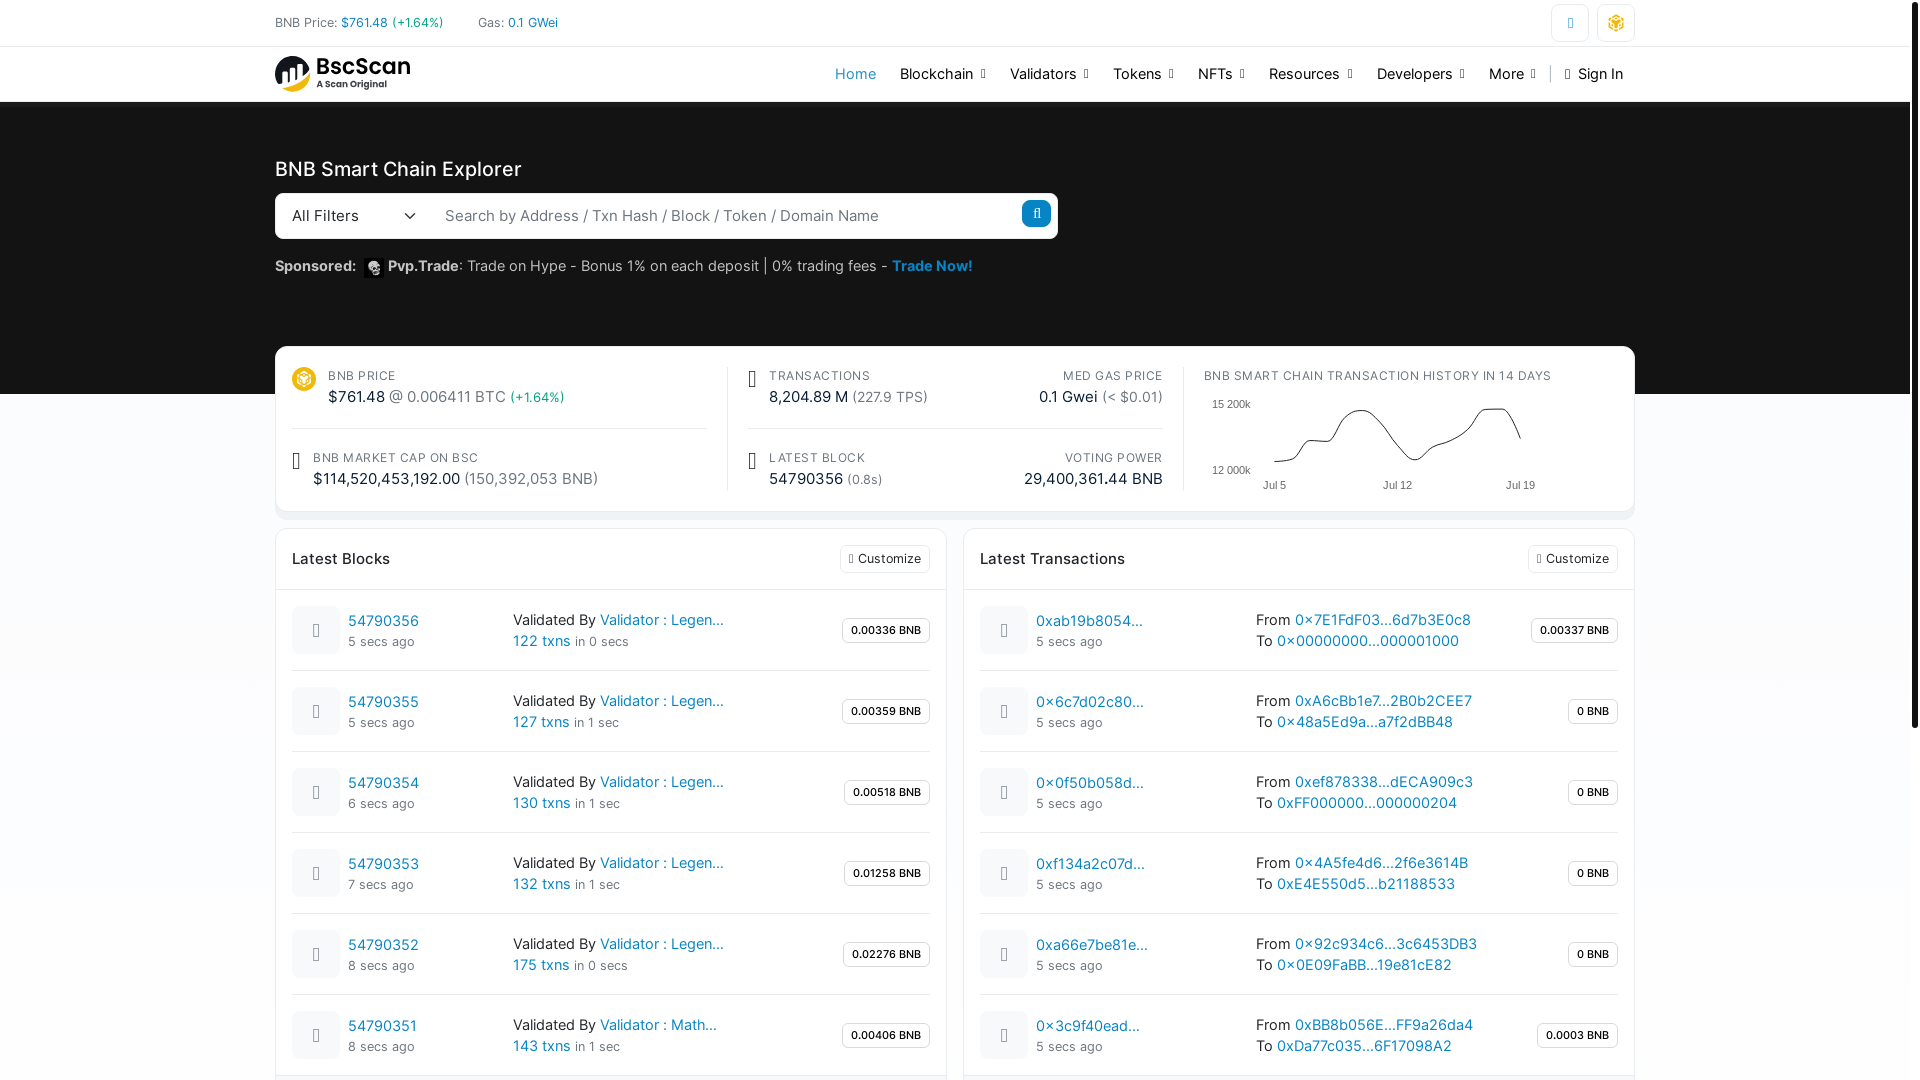
Task: Click the BNB coin price icon
Action: tap(304, 379)
